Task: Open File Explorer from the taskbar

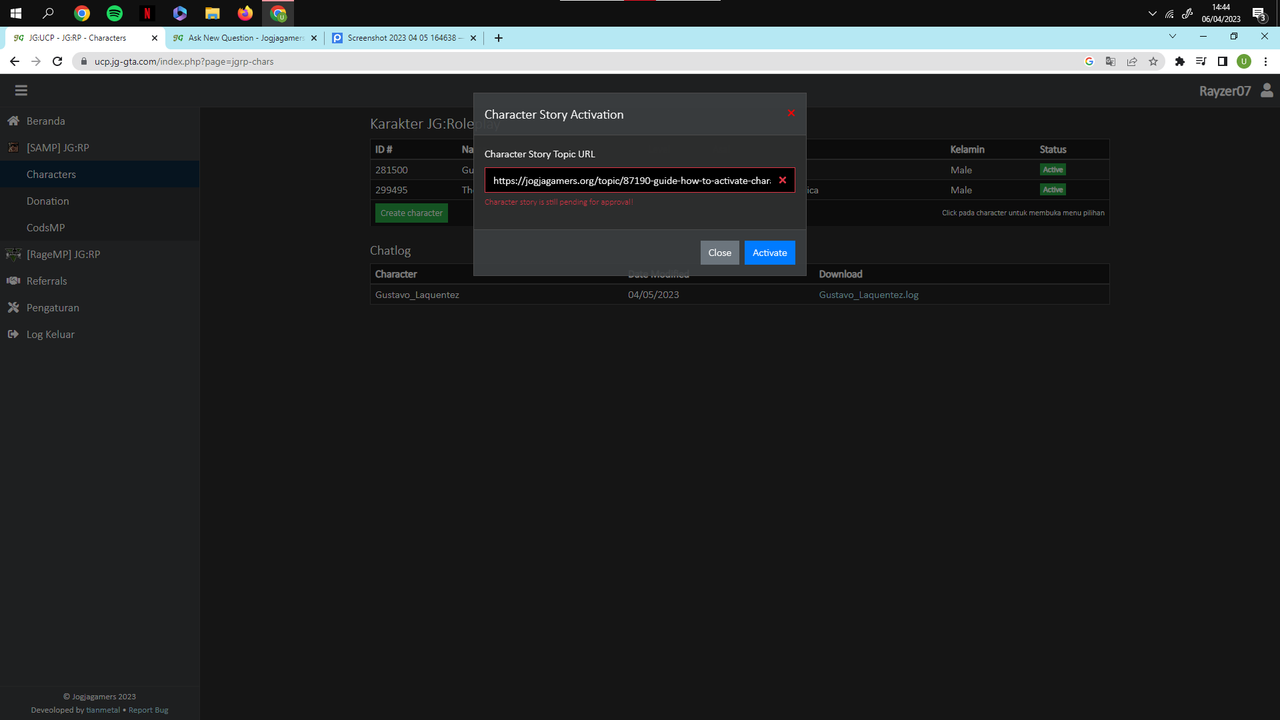Action: click(x=212, y=14)
